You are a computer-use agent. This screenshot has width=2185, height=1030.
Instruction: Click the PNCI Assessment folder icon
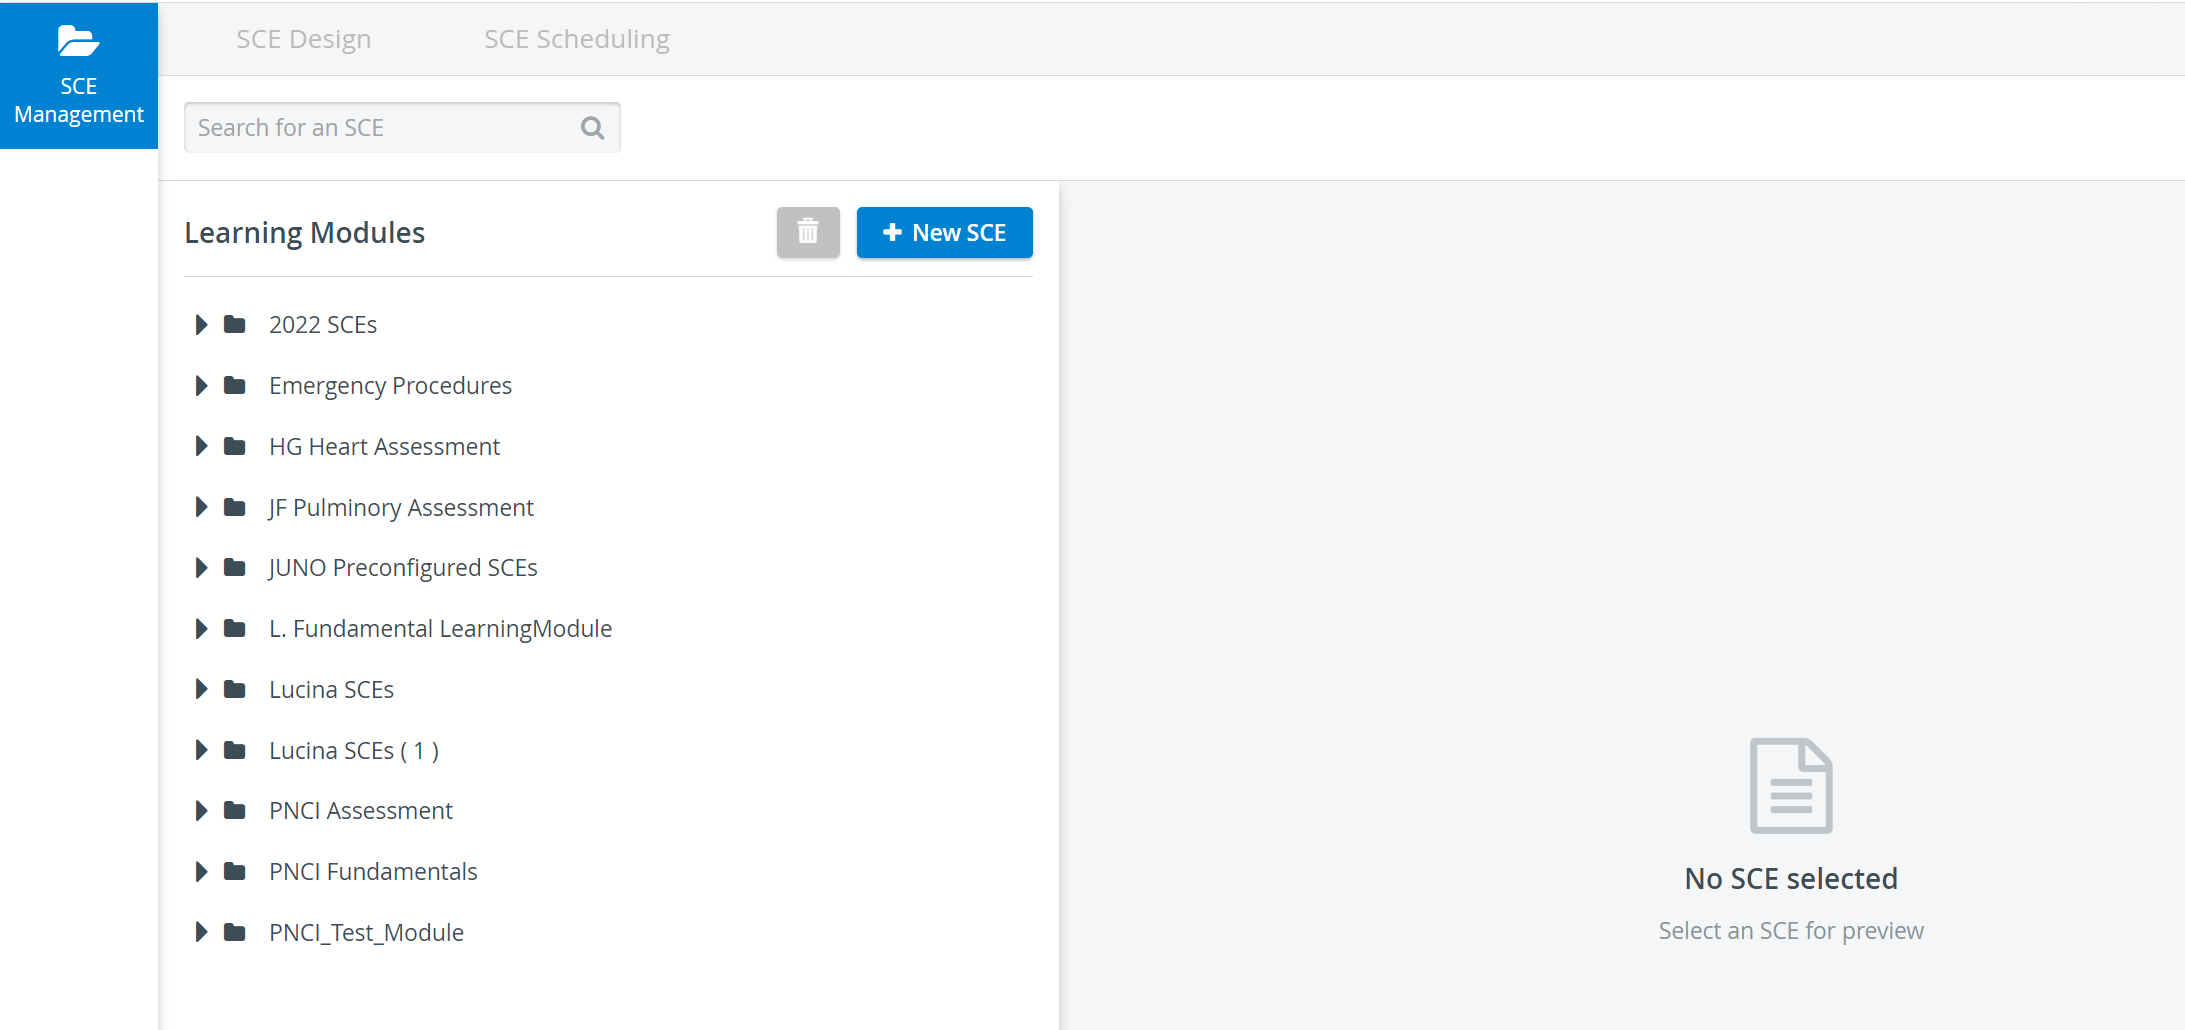coord(235,810)
